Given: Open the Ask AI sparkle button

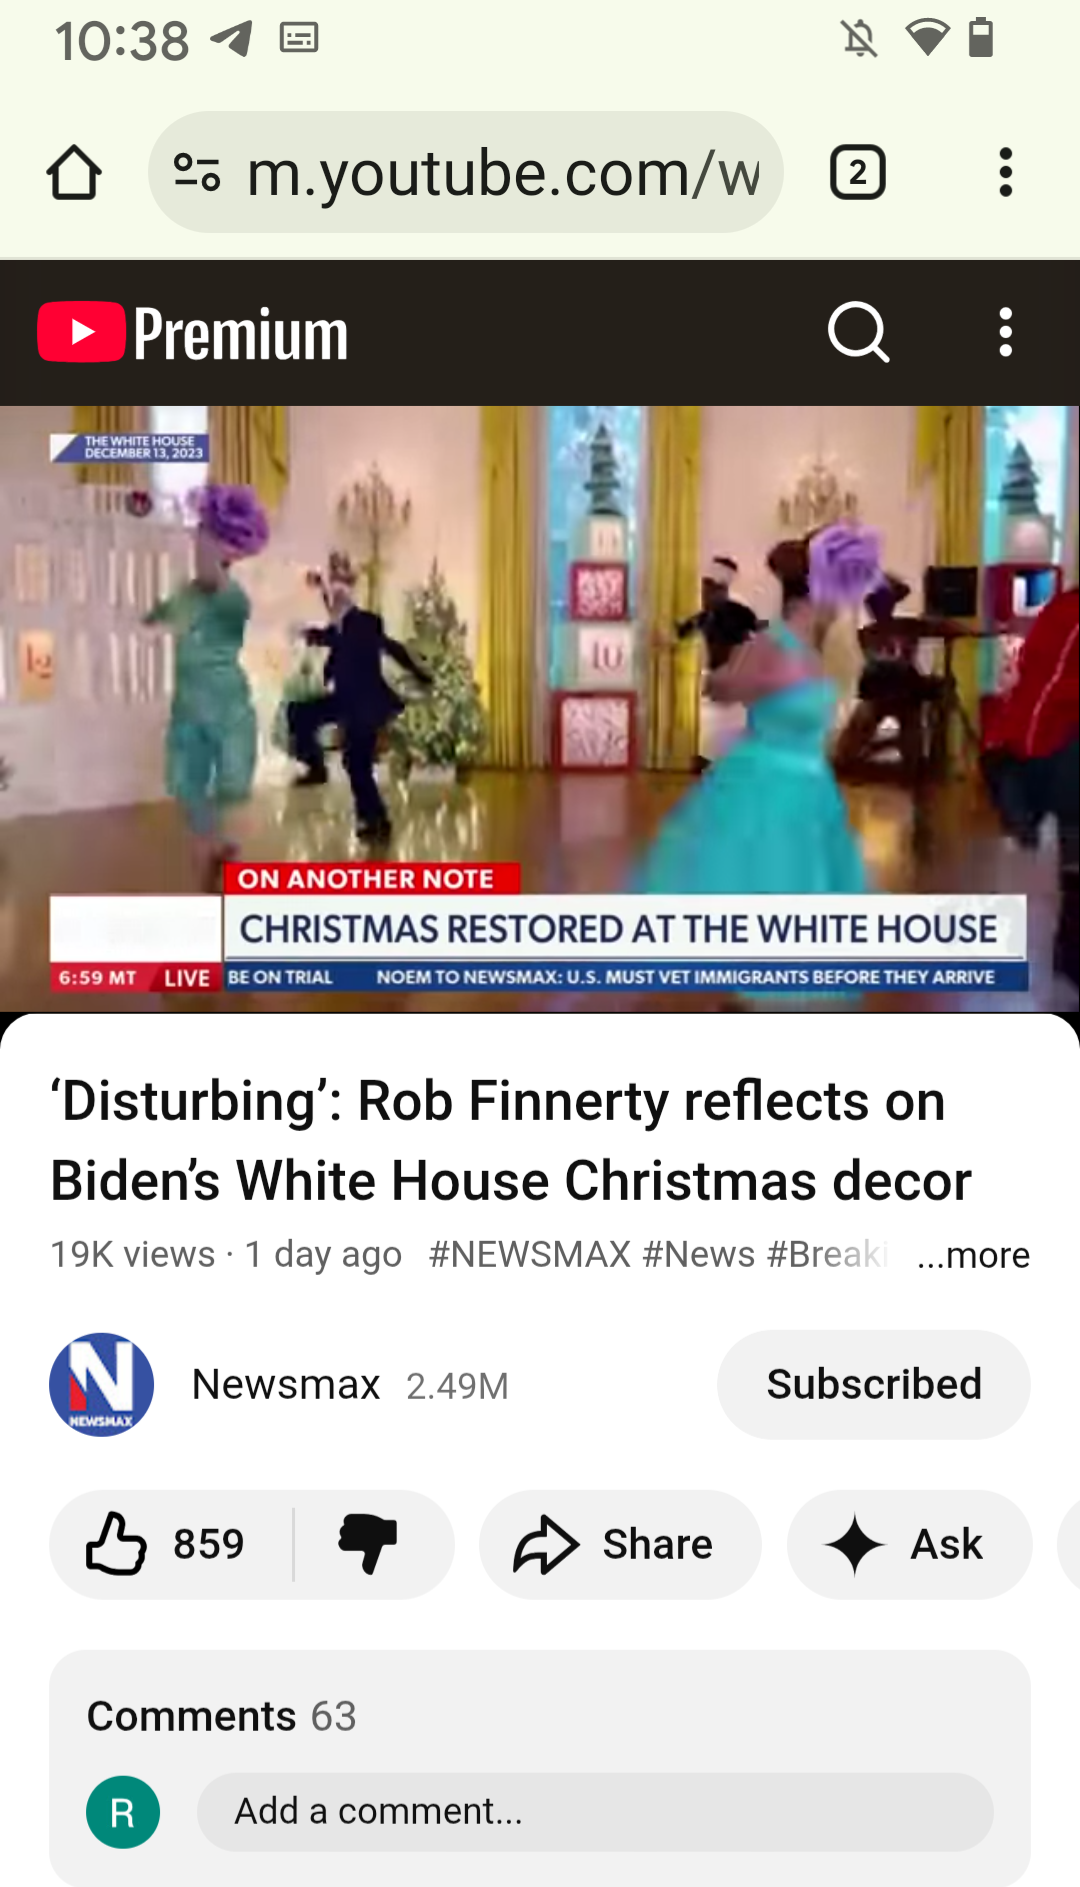Looking at the screenshot, I should pos(910,1544).
